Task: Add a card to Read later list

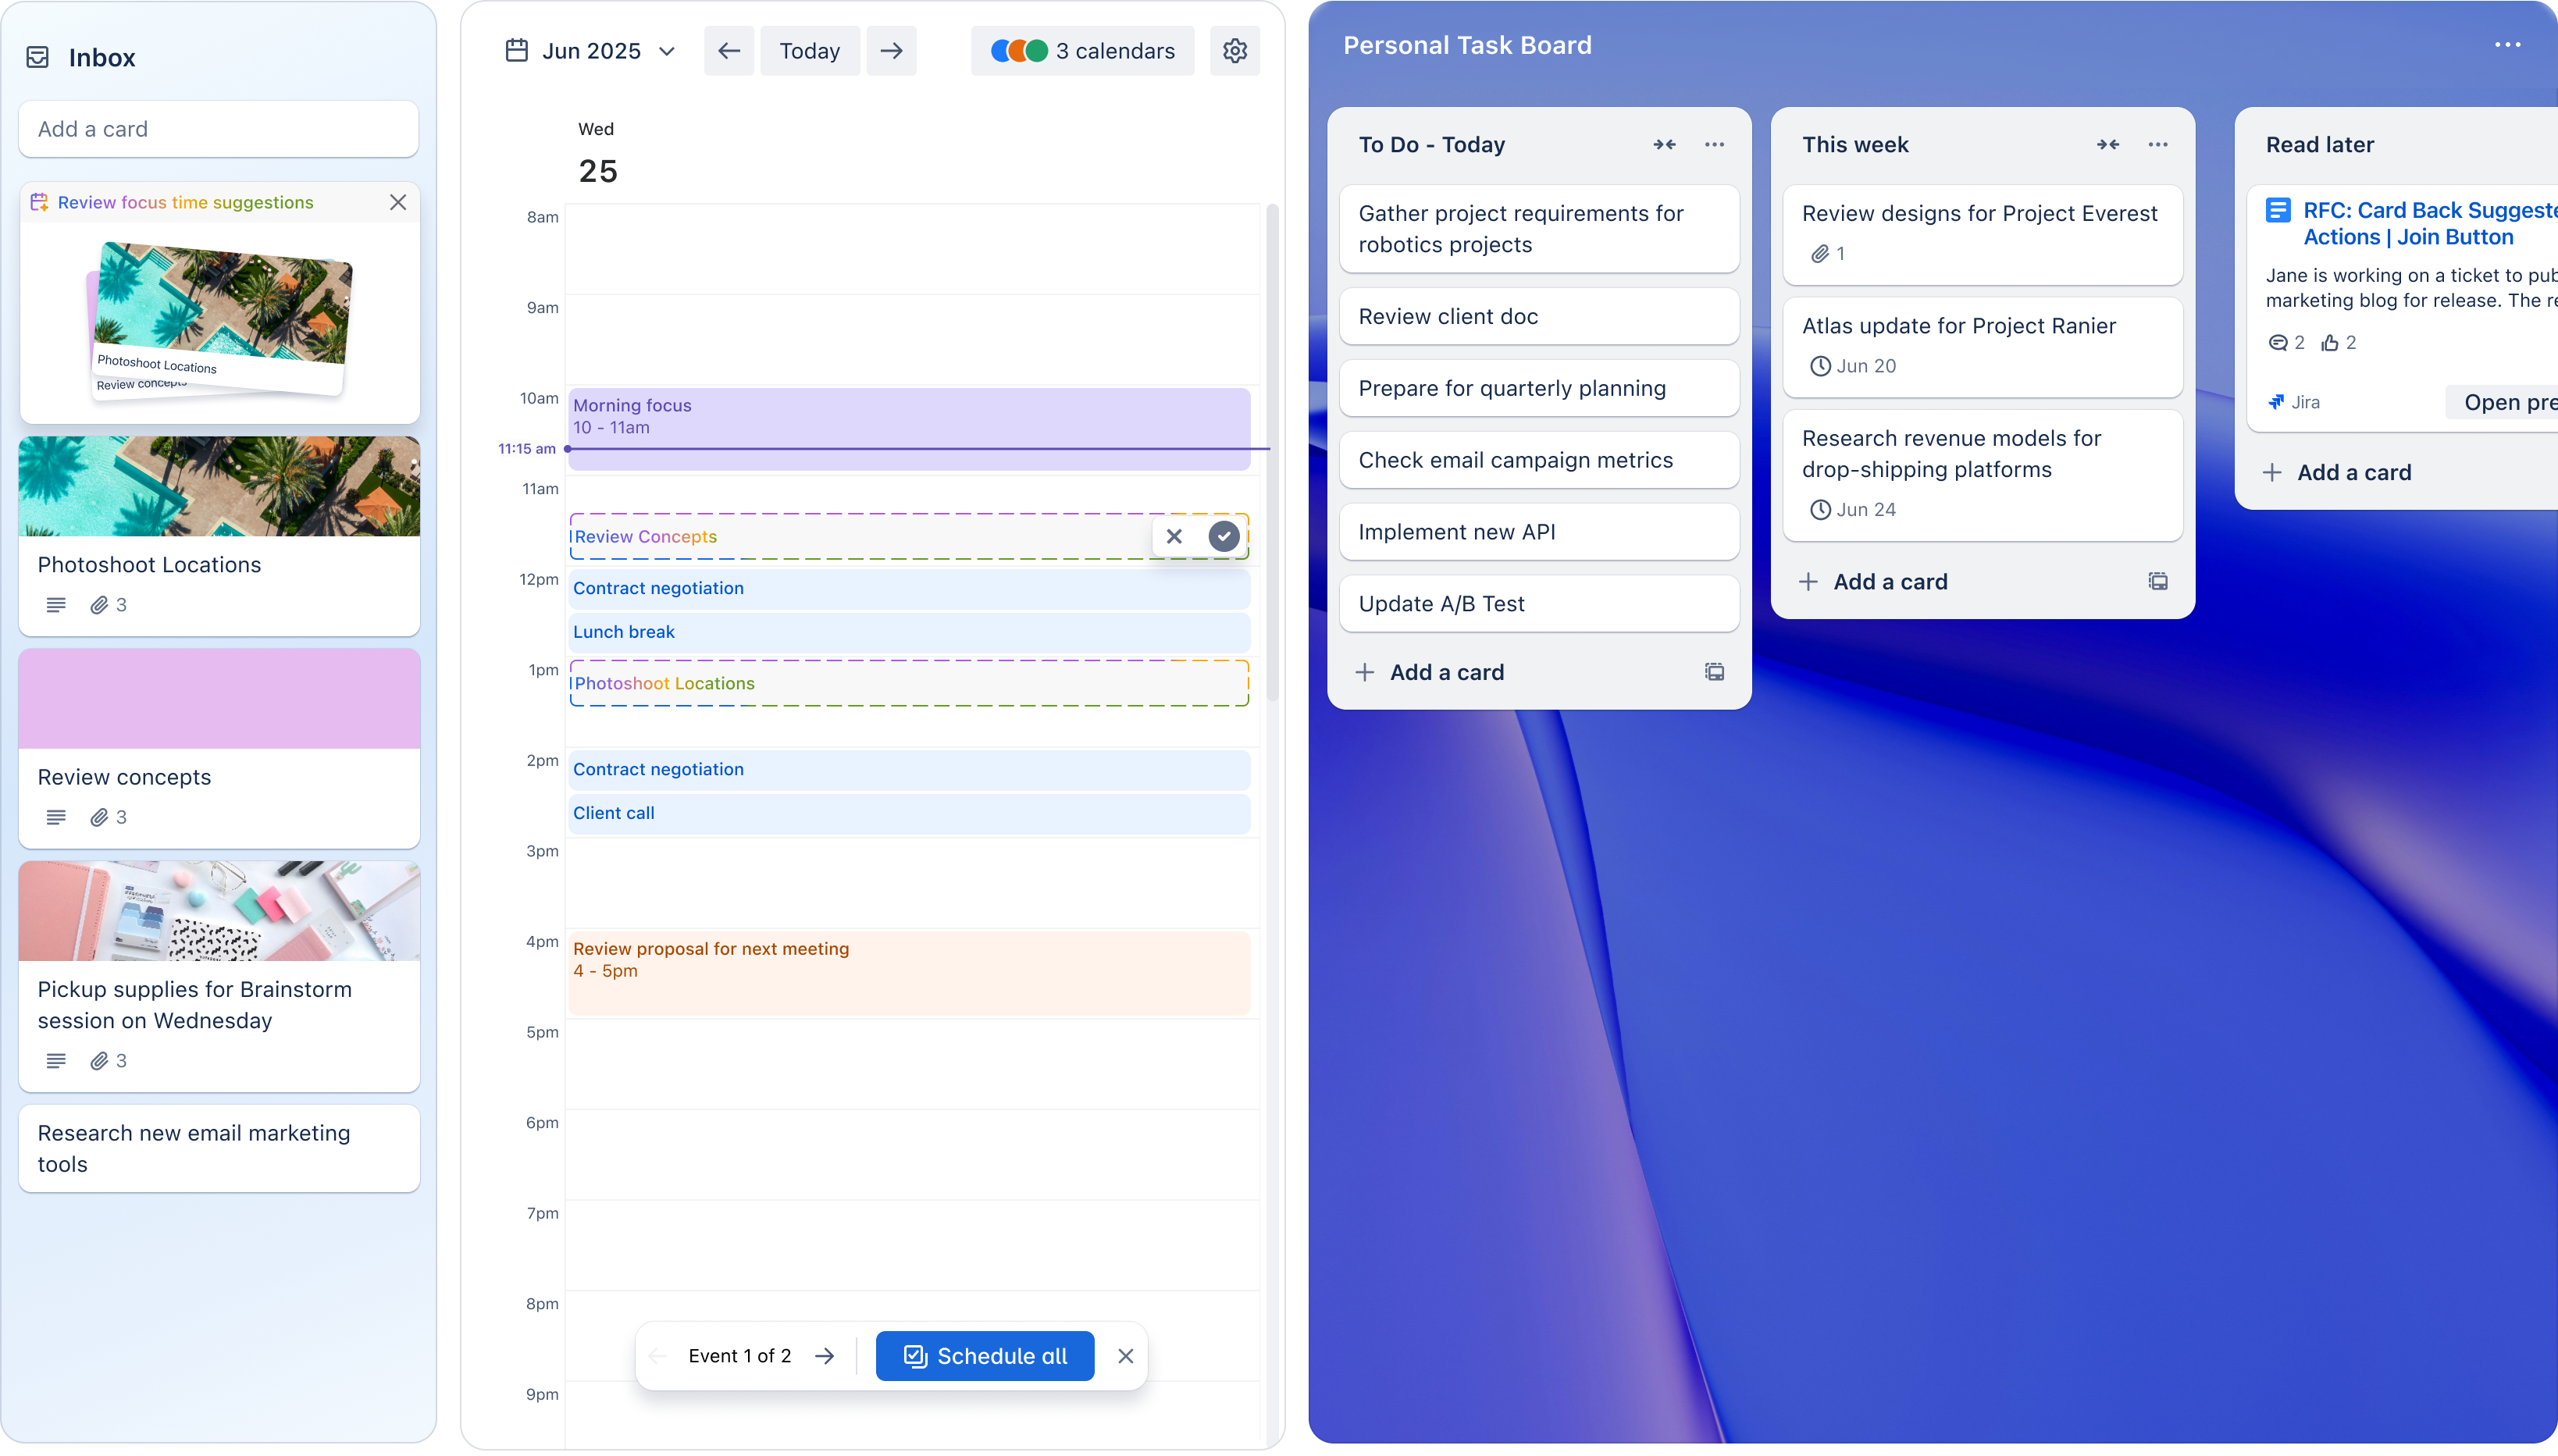Action: pyautogui.click(x=2336, y=473)
